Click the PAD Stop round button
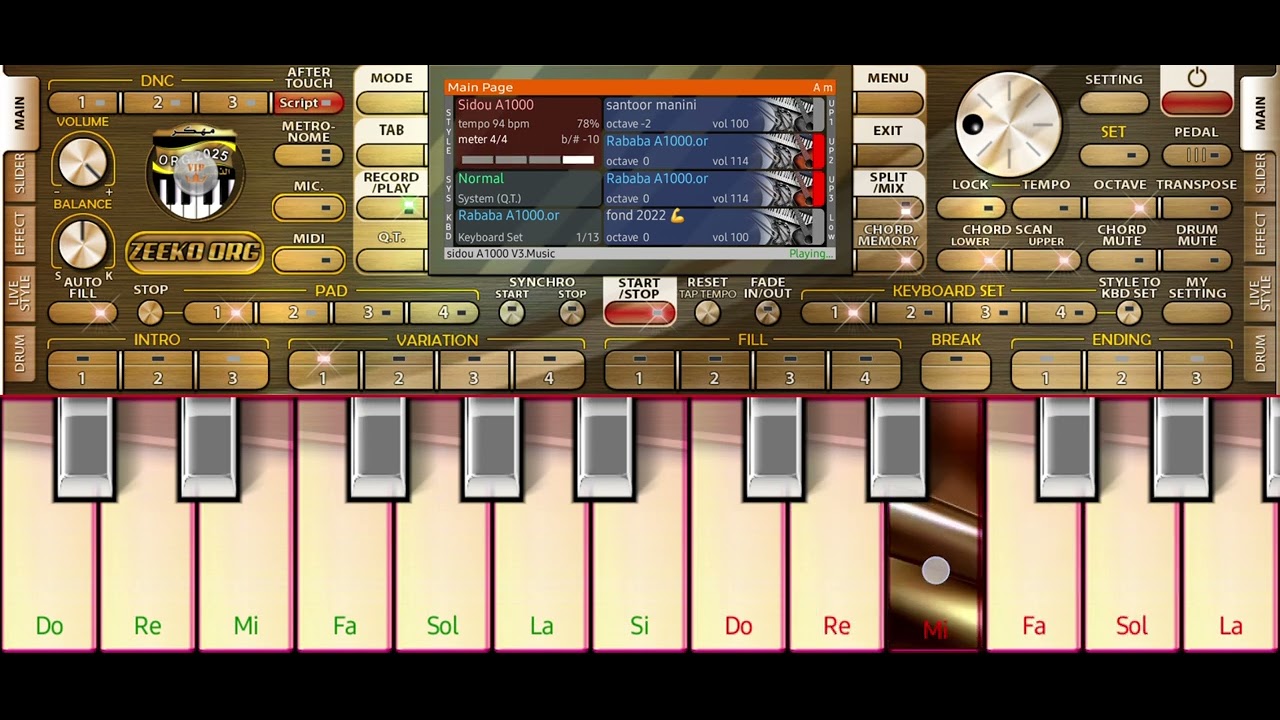 click(x=150, y=313)
